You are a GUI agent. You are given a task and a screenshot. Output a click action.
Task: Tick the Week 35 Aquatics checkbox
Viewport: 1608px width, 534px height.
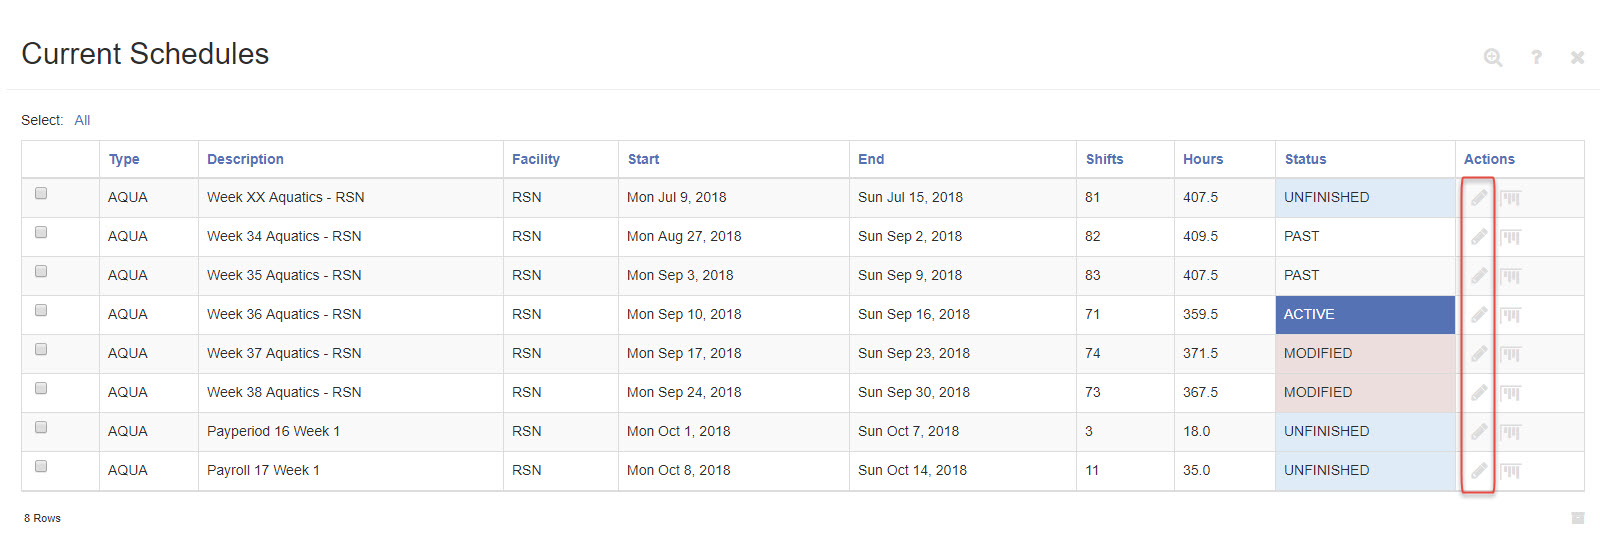[x=41, y=271]
